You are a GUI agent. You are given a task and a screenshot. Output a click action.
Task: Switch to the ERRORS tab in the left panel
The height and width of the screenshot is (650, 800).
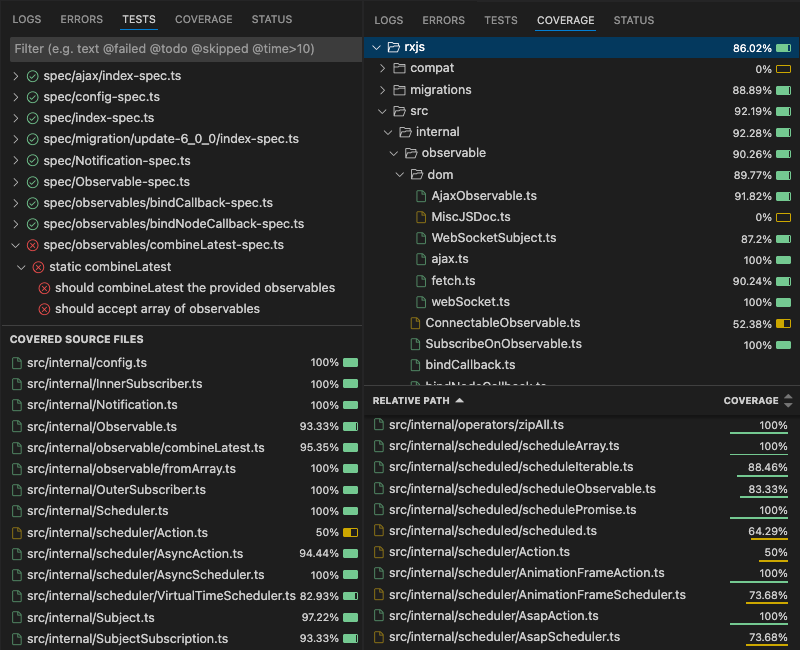[81, 19]
